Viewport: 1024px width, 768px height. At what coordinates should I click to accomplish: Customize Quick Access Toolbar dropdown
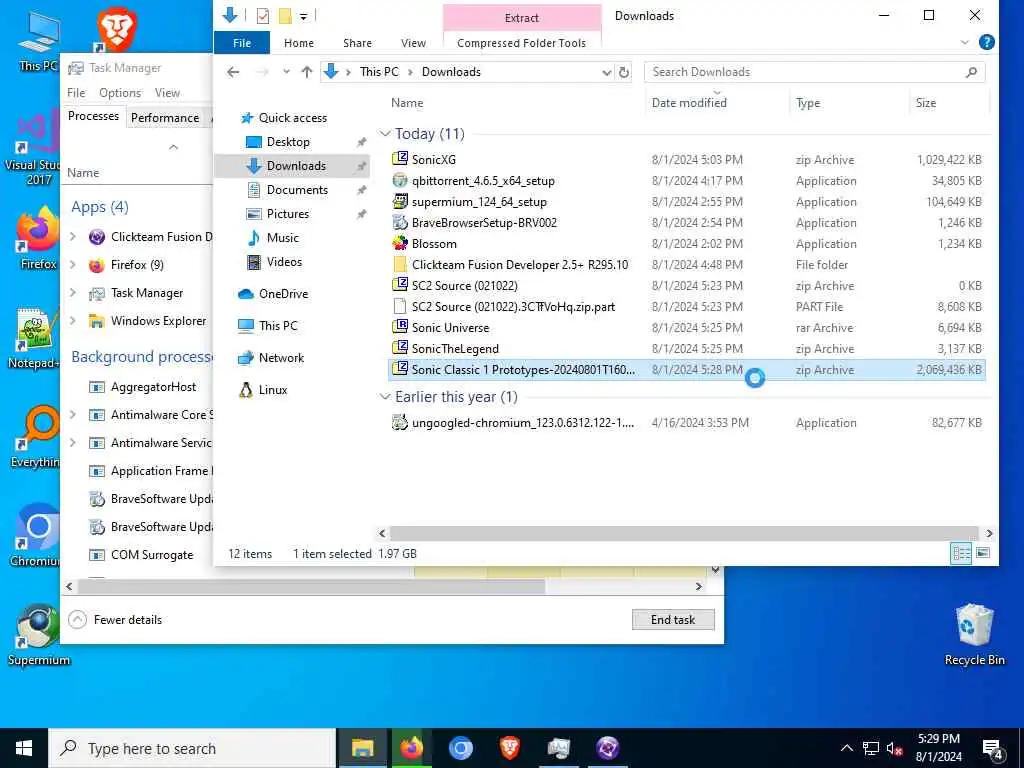[304, 16]
